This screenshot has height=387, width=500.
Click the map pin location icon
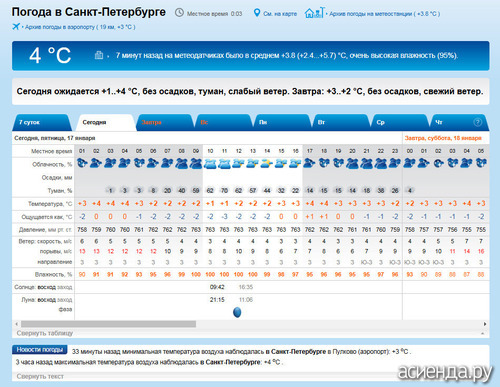point(257,13)
